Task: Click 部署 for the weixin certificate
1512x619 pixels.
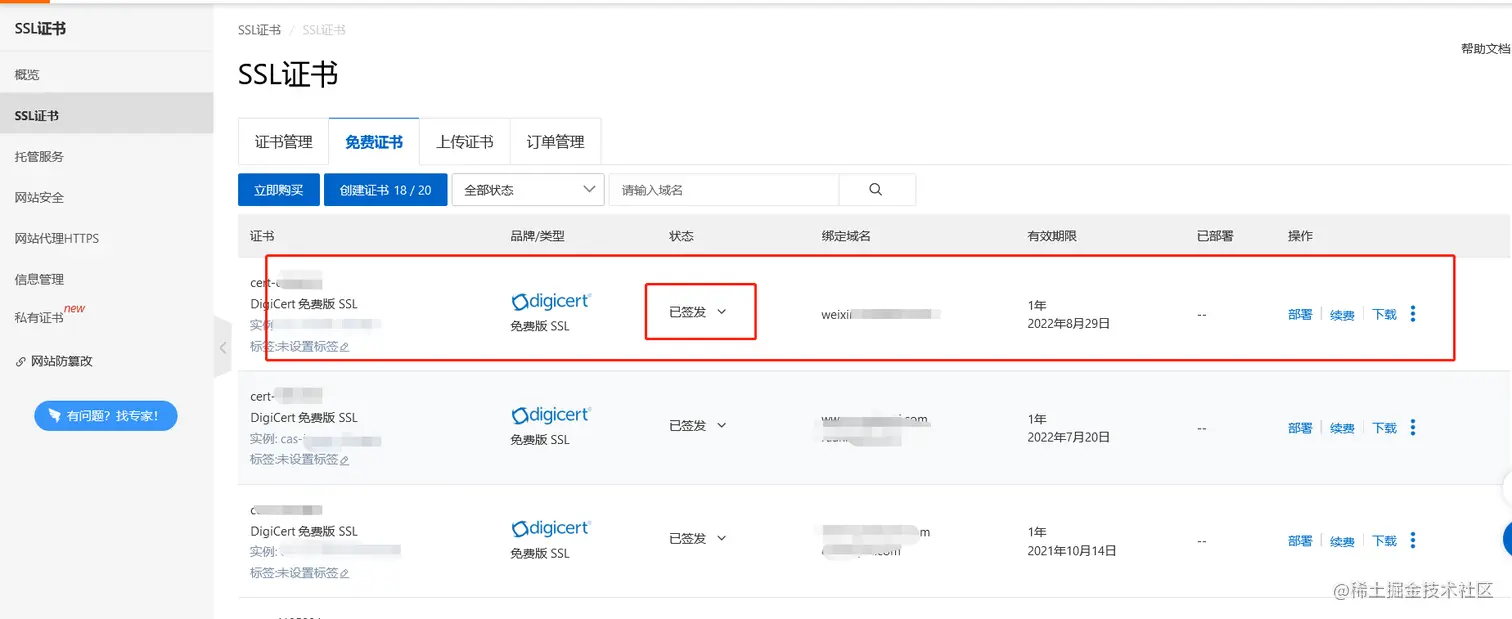Action: (1300, 314)
